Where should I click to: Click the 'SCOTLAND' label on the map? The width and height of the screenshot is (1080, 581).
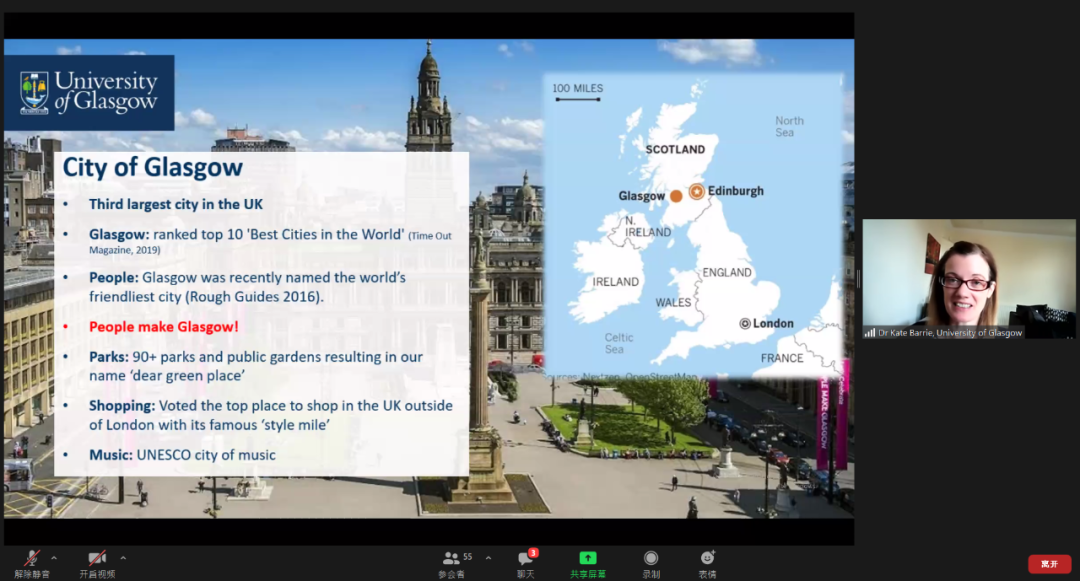[675, 149]
